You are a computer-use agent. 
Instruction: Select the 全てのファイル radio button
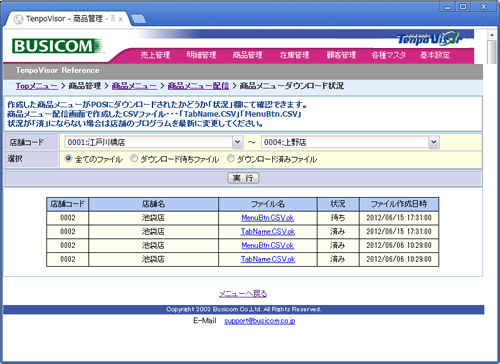point(68,158)
